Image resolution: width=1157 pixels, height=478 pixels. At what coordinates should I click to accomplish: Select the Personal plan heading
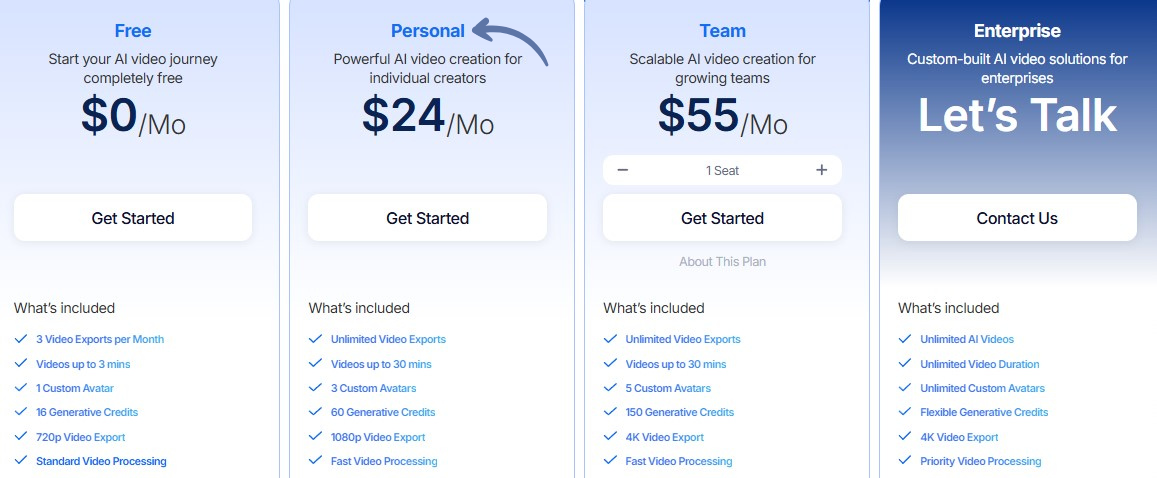coord(427,31)
